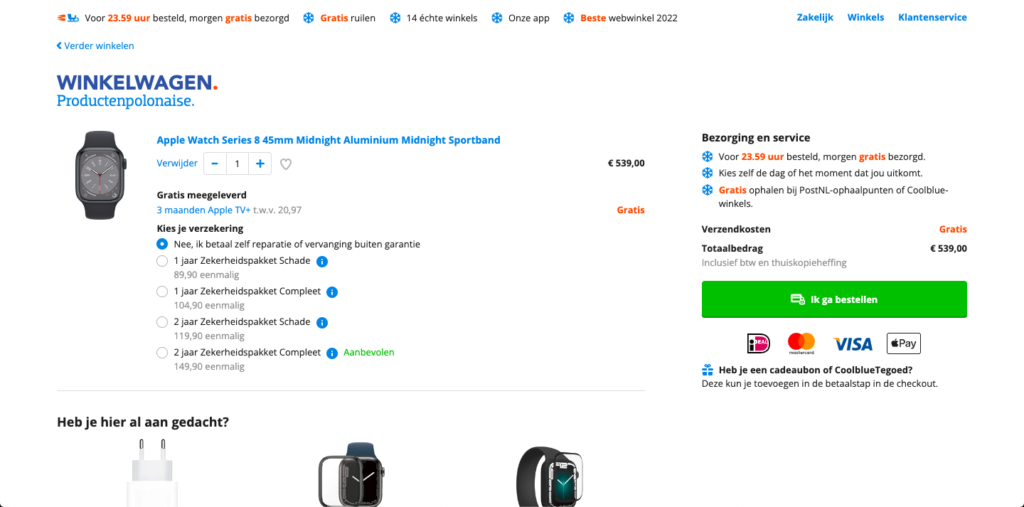The height and width of the screenshot is (507, 1024).
Task: Open info for 2 jaar Zekerheidspakket Compleet
Action: coord(332,353)
